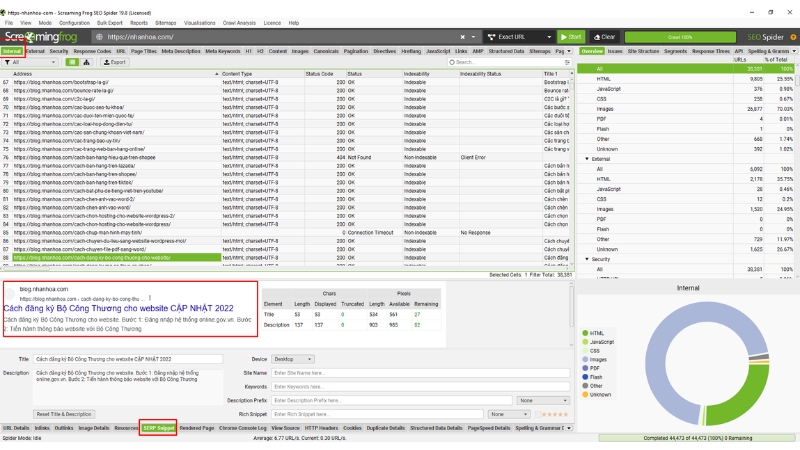
Task: Open the URL Details bottom tab
Action: click(16, 428)
